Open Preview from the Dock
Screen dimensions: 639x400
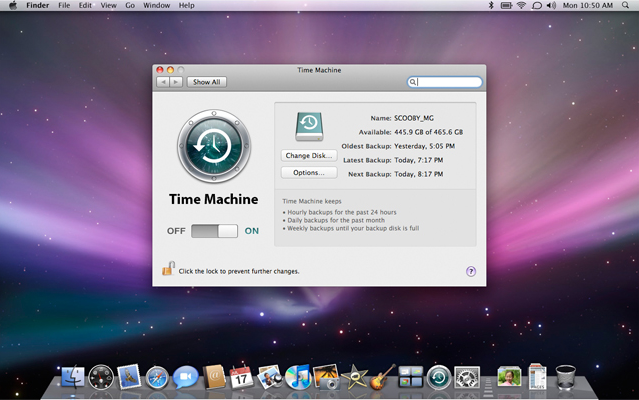[269, 377]
